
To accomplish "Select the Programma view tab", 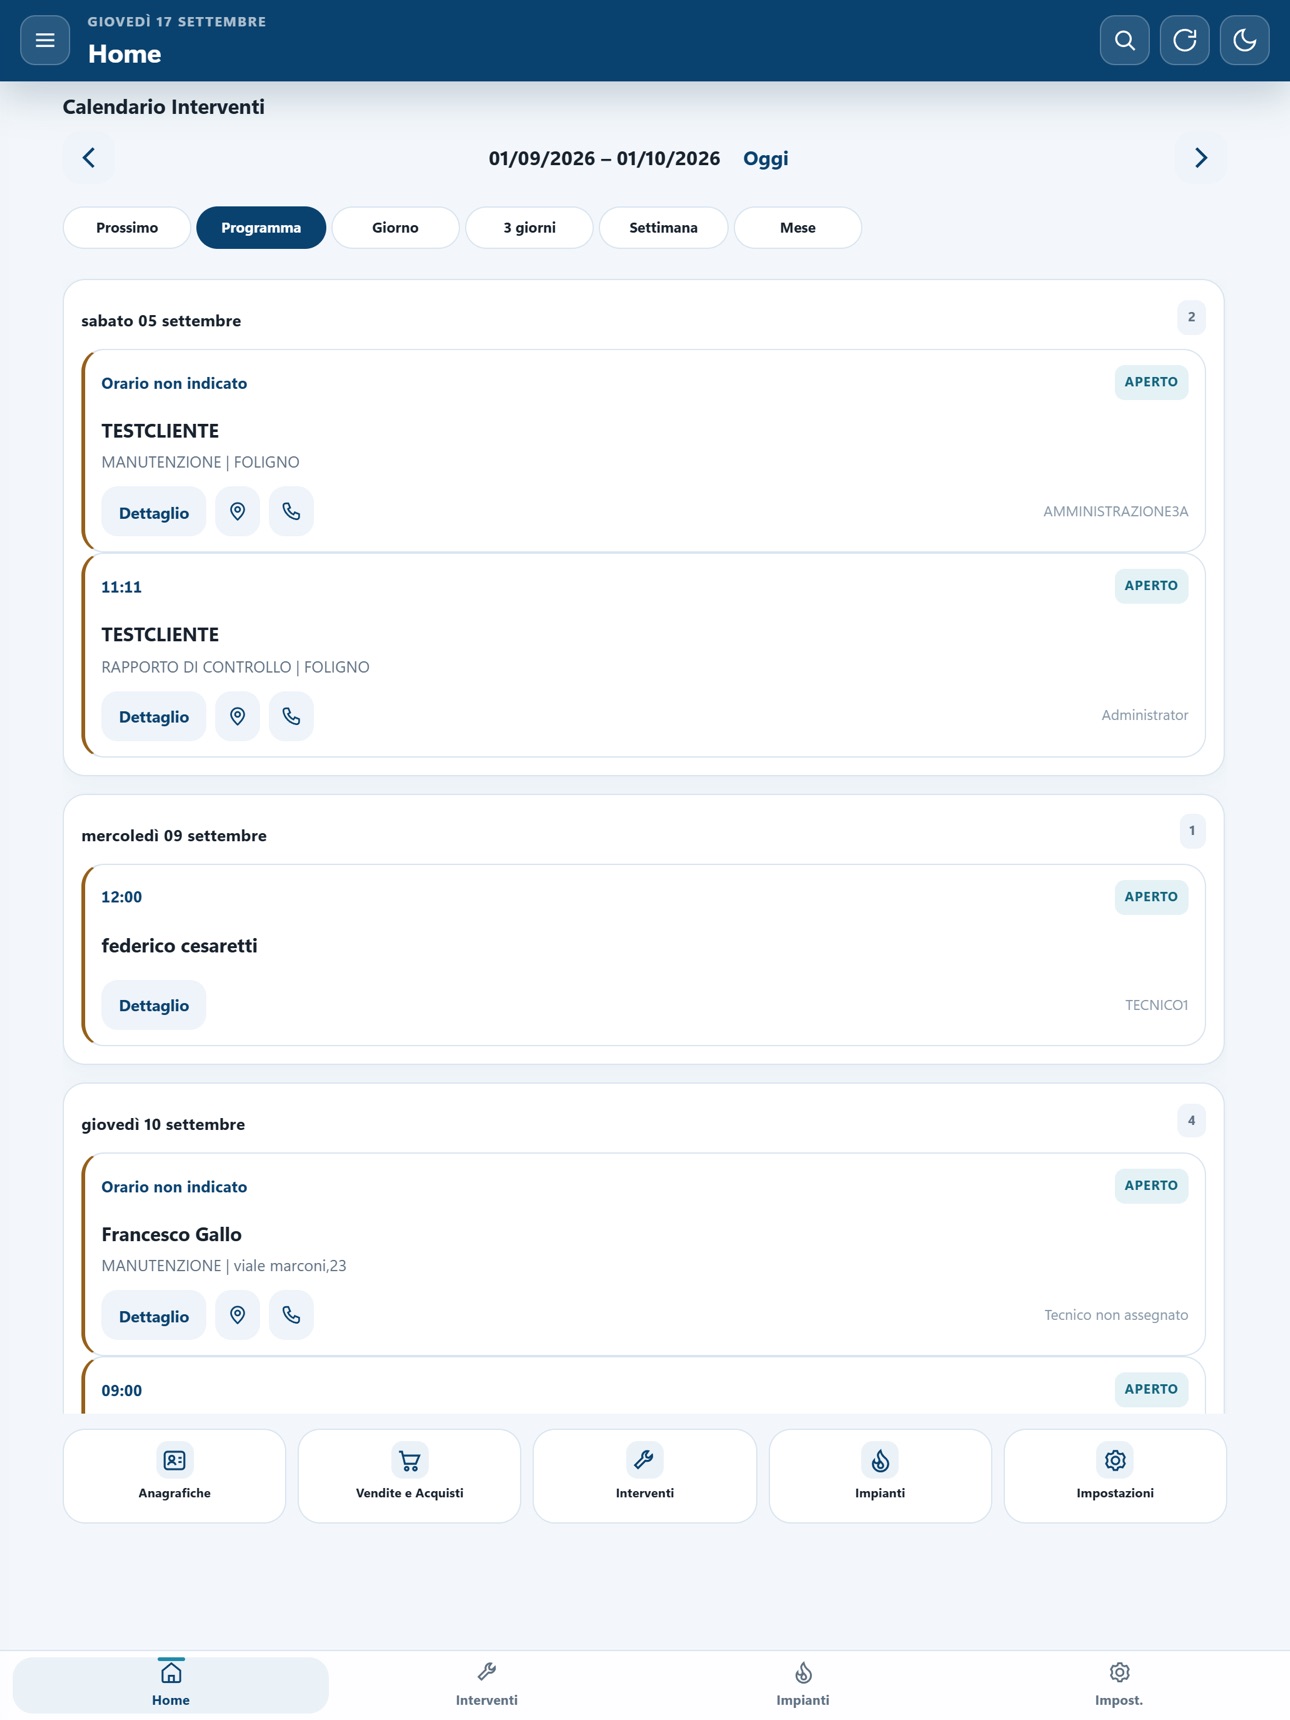I will [261, 228].
